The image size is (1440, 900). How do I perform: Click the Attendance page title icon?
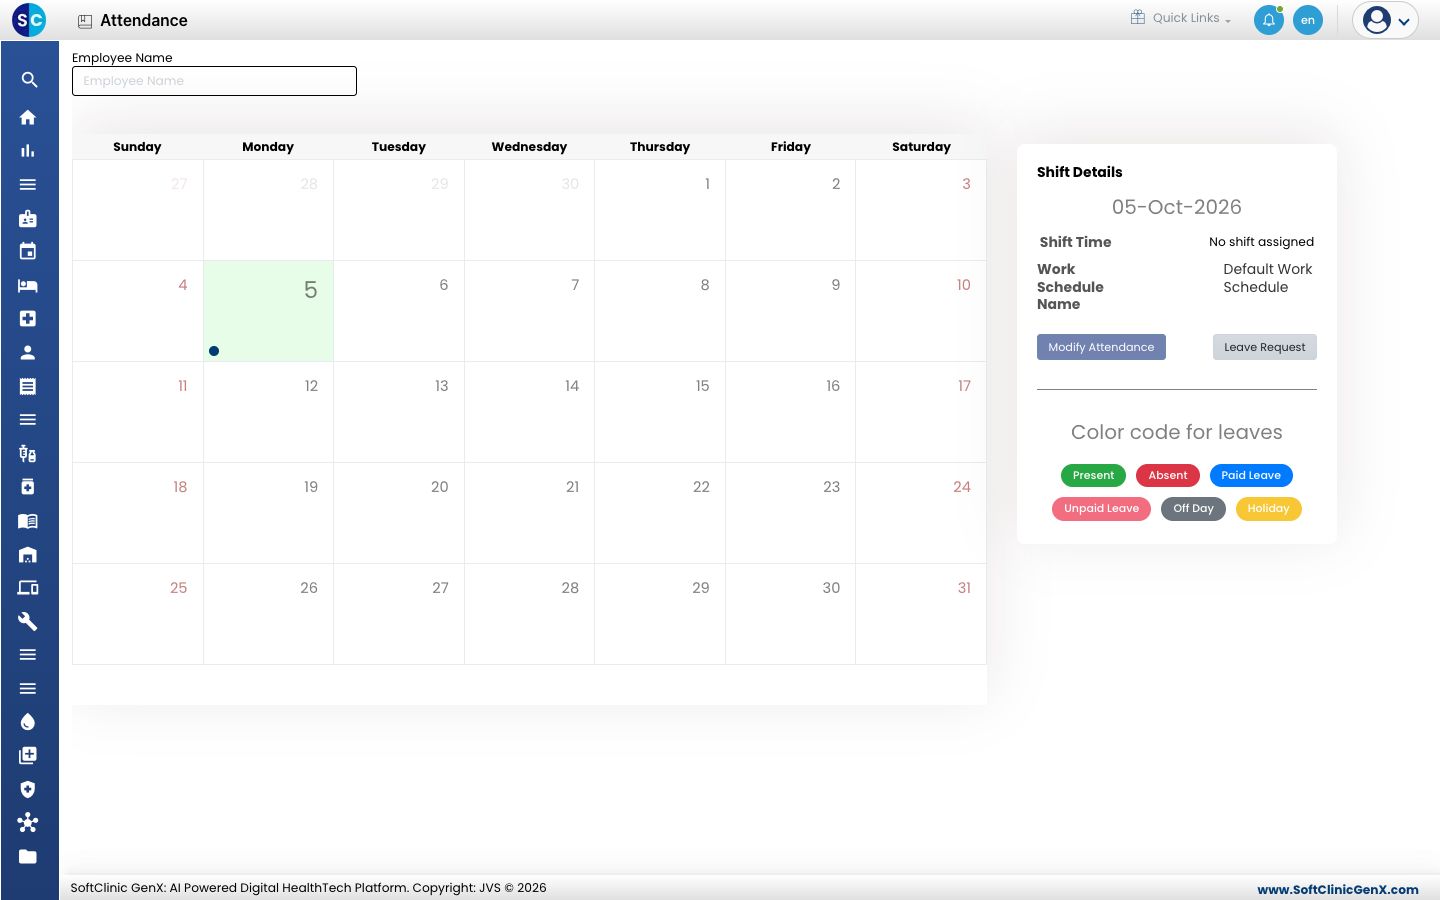85,21
